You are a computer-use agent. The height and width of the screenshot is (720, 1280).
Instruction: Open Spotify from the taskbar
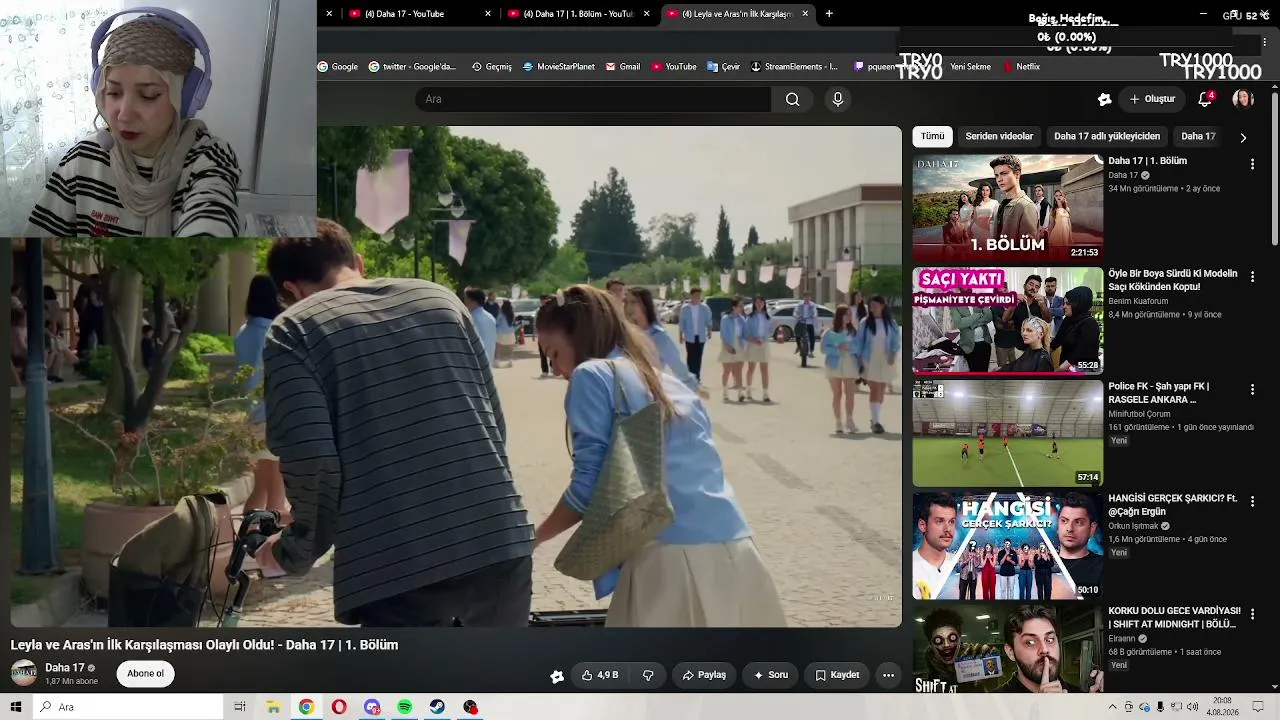404,707
